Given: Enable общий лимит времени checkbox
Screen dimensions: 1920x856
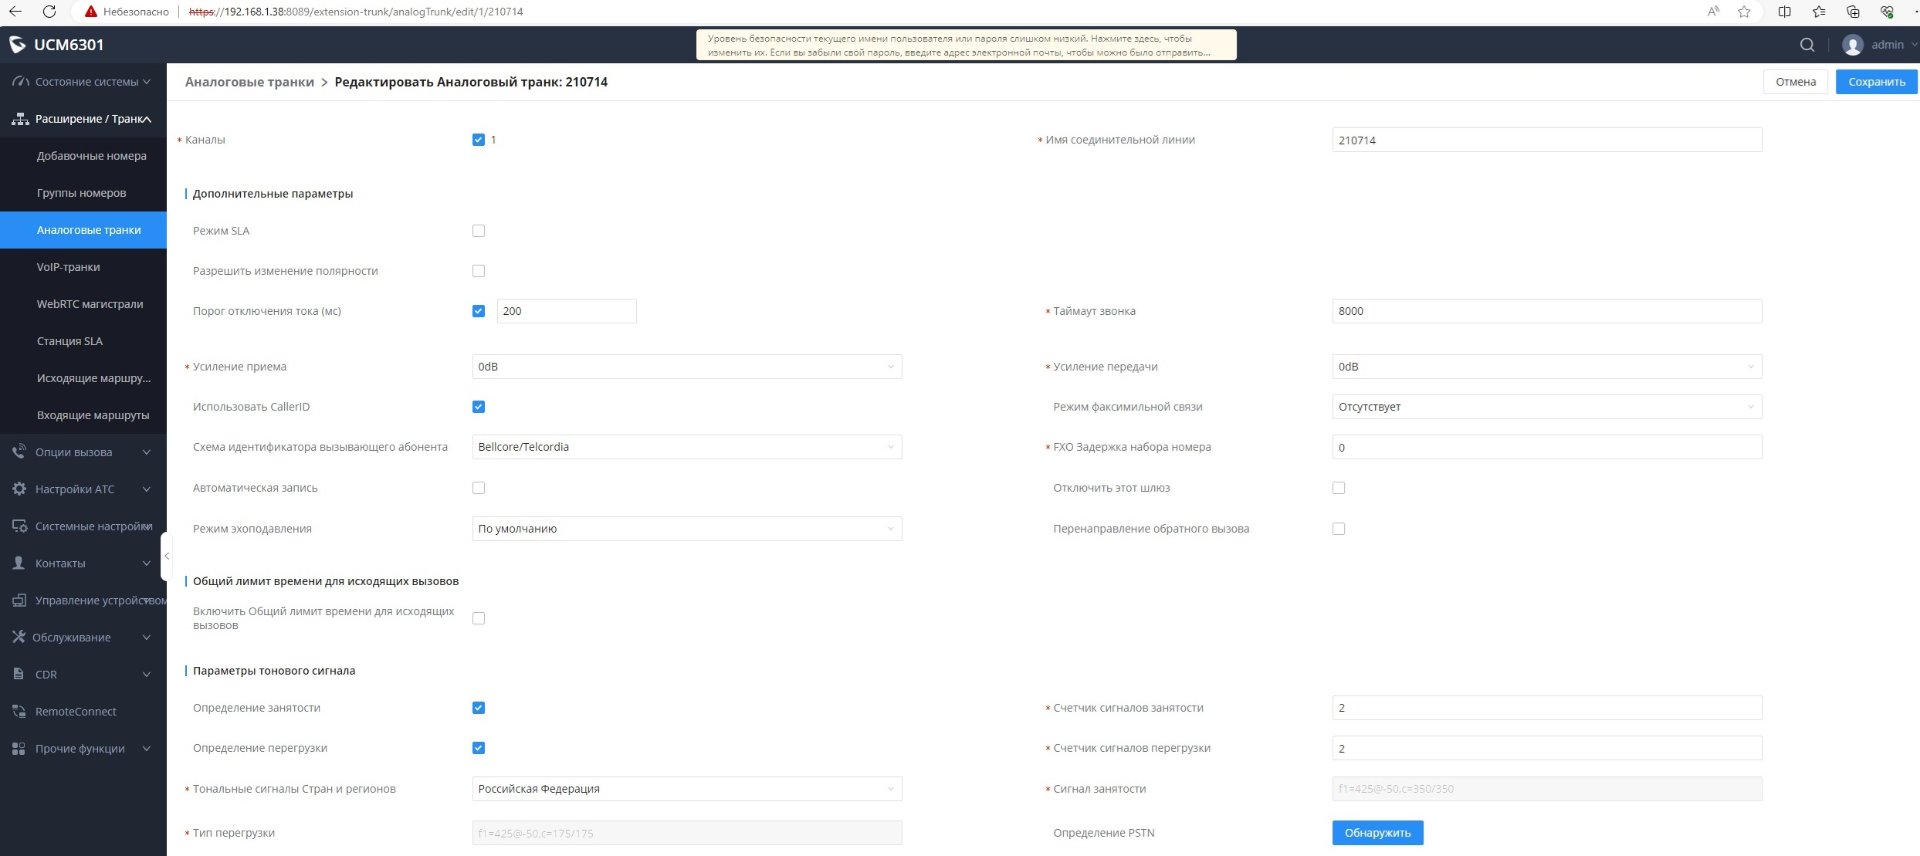Looking at the screenshot, I should click(478, 618).
